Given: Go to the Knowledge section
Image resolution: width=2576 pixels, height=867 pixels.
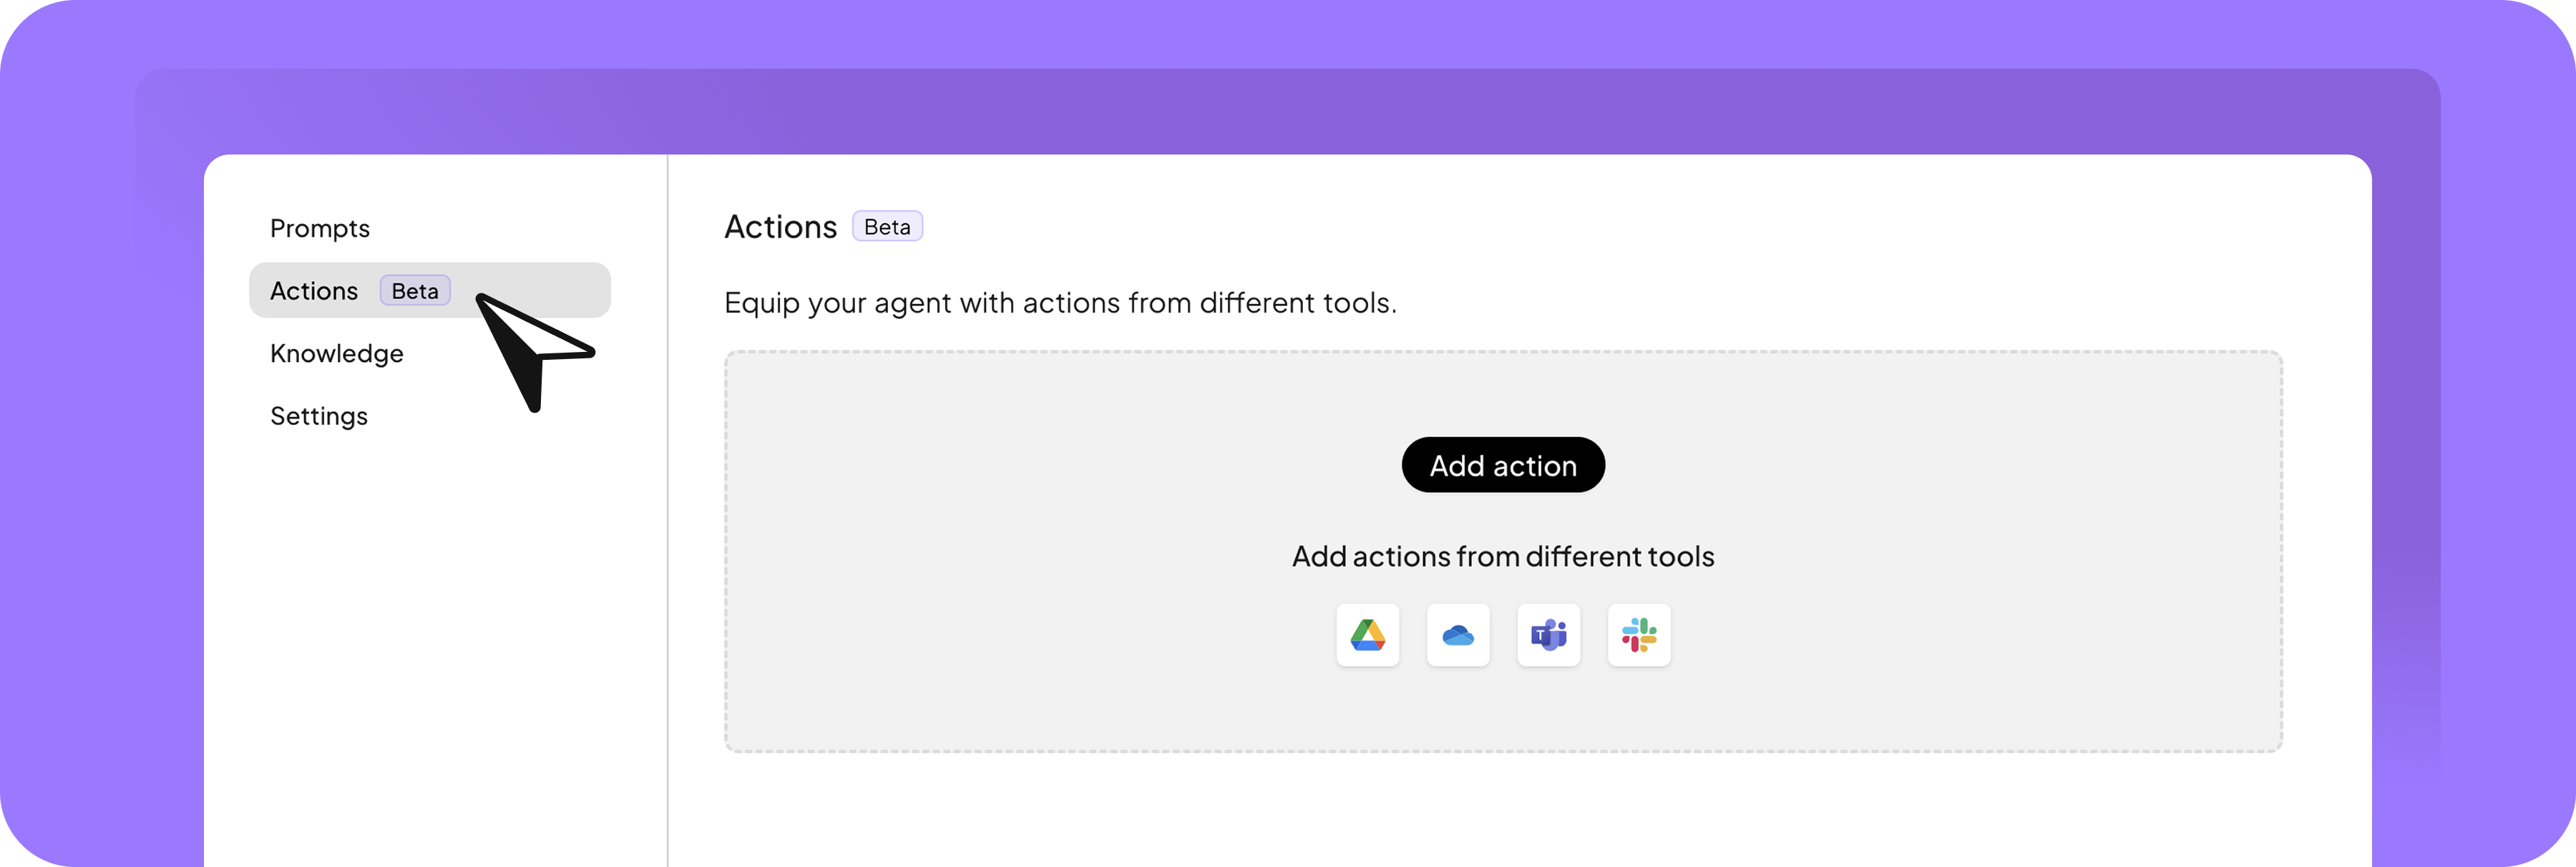Looking at the screenshot, I should point(337,354).
